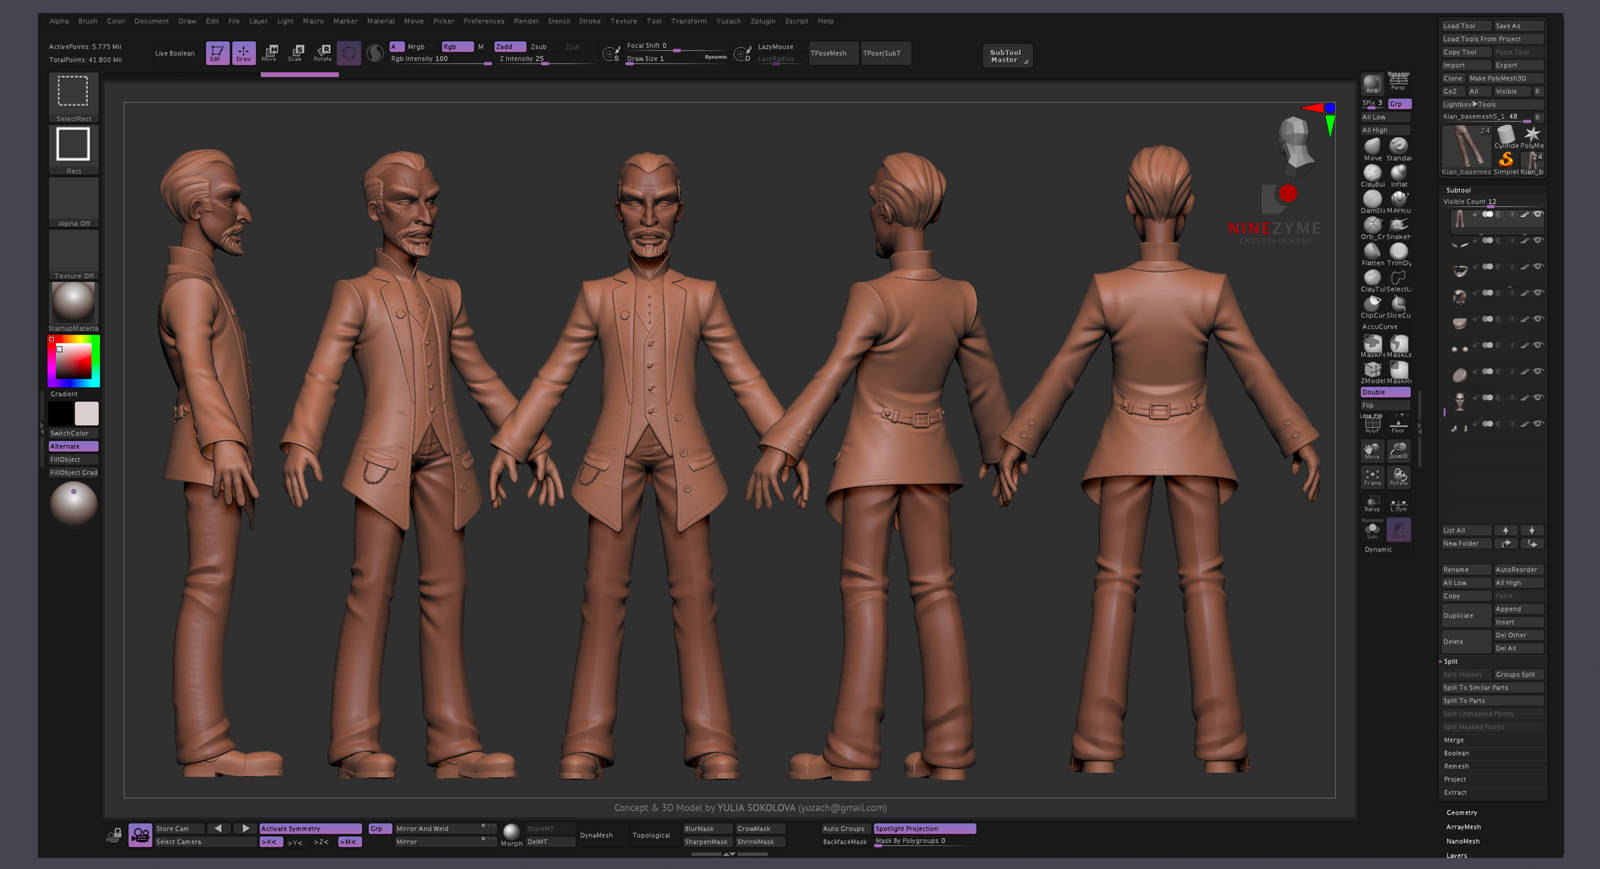Select the Rotate transform tool in top shelf
This screenshot has height=869, width=1600.
click(322, 53)
